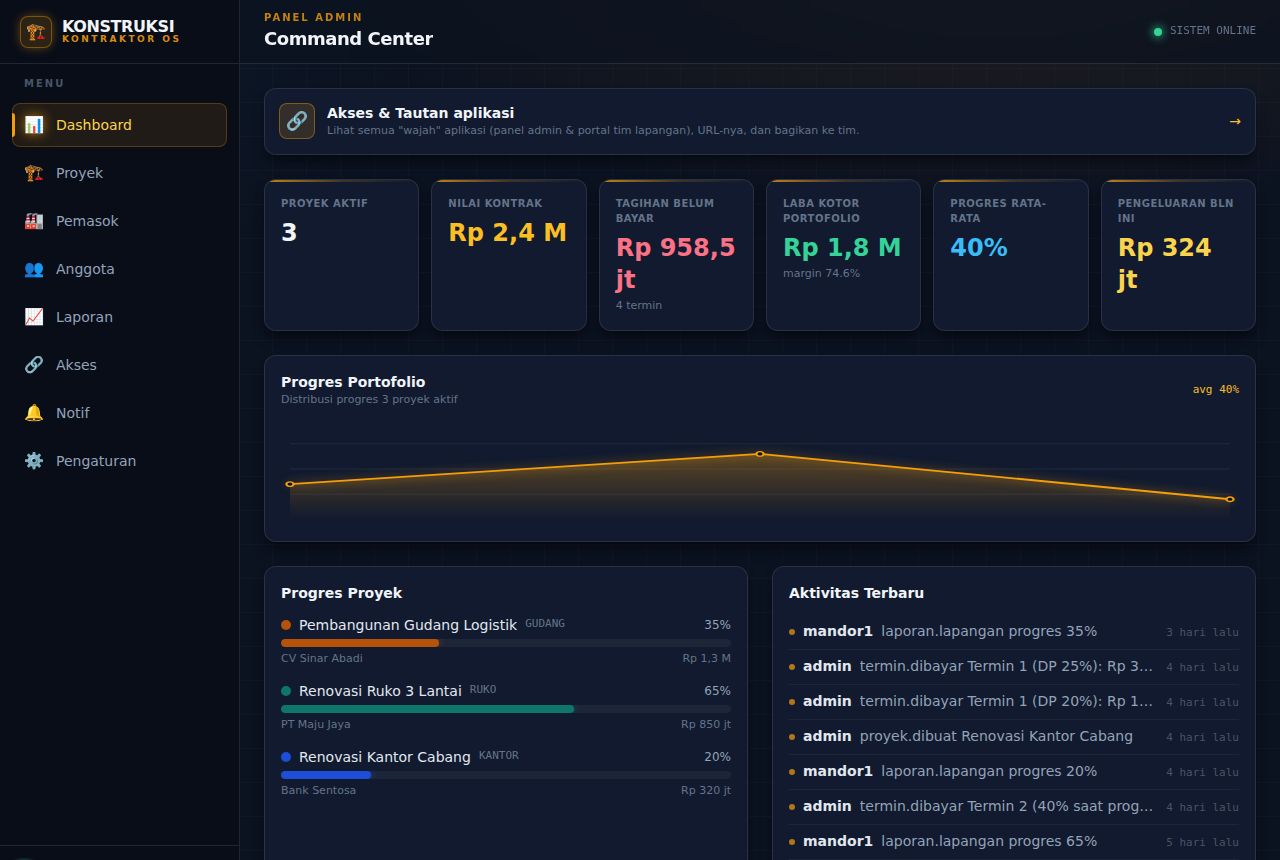Click the orange dot beside Pembangunan Gudang Logistik
1280x860 pixels.
[286, 625]
